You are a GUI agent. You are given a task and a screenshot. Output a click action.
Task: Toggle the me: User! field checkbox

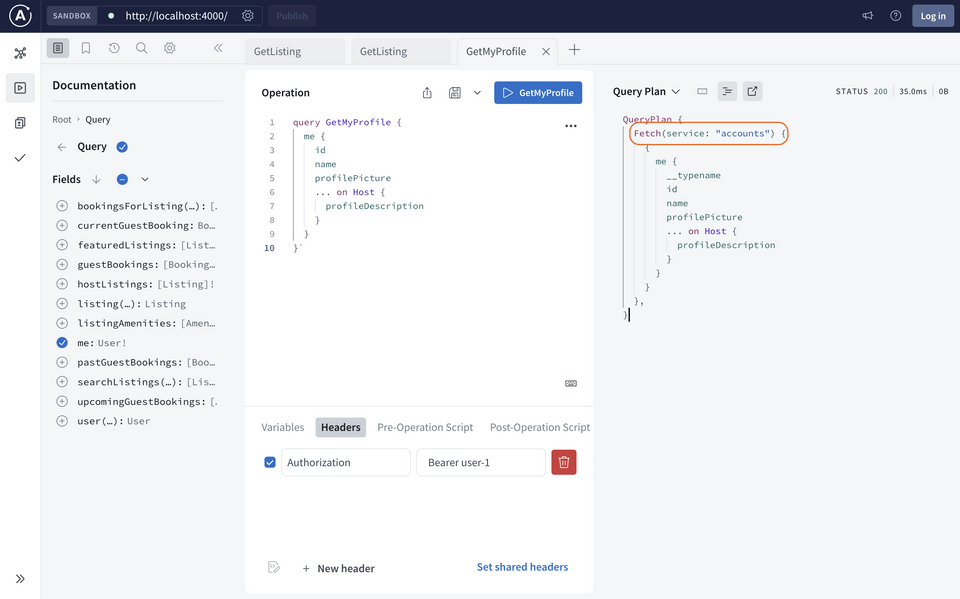coord(62,343)
